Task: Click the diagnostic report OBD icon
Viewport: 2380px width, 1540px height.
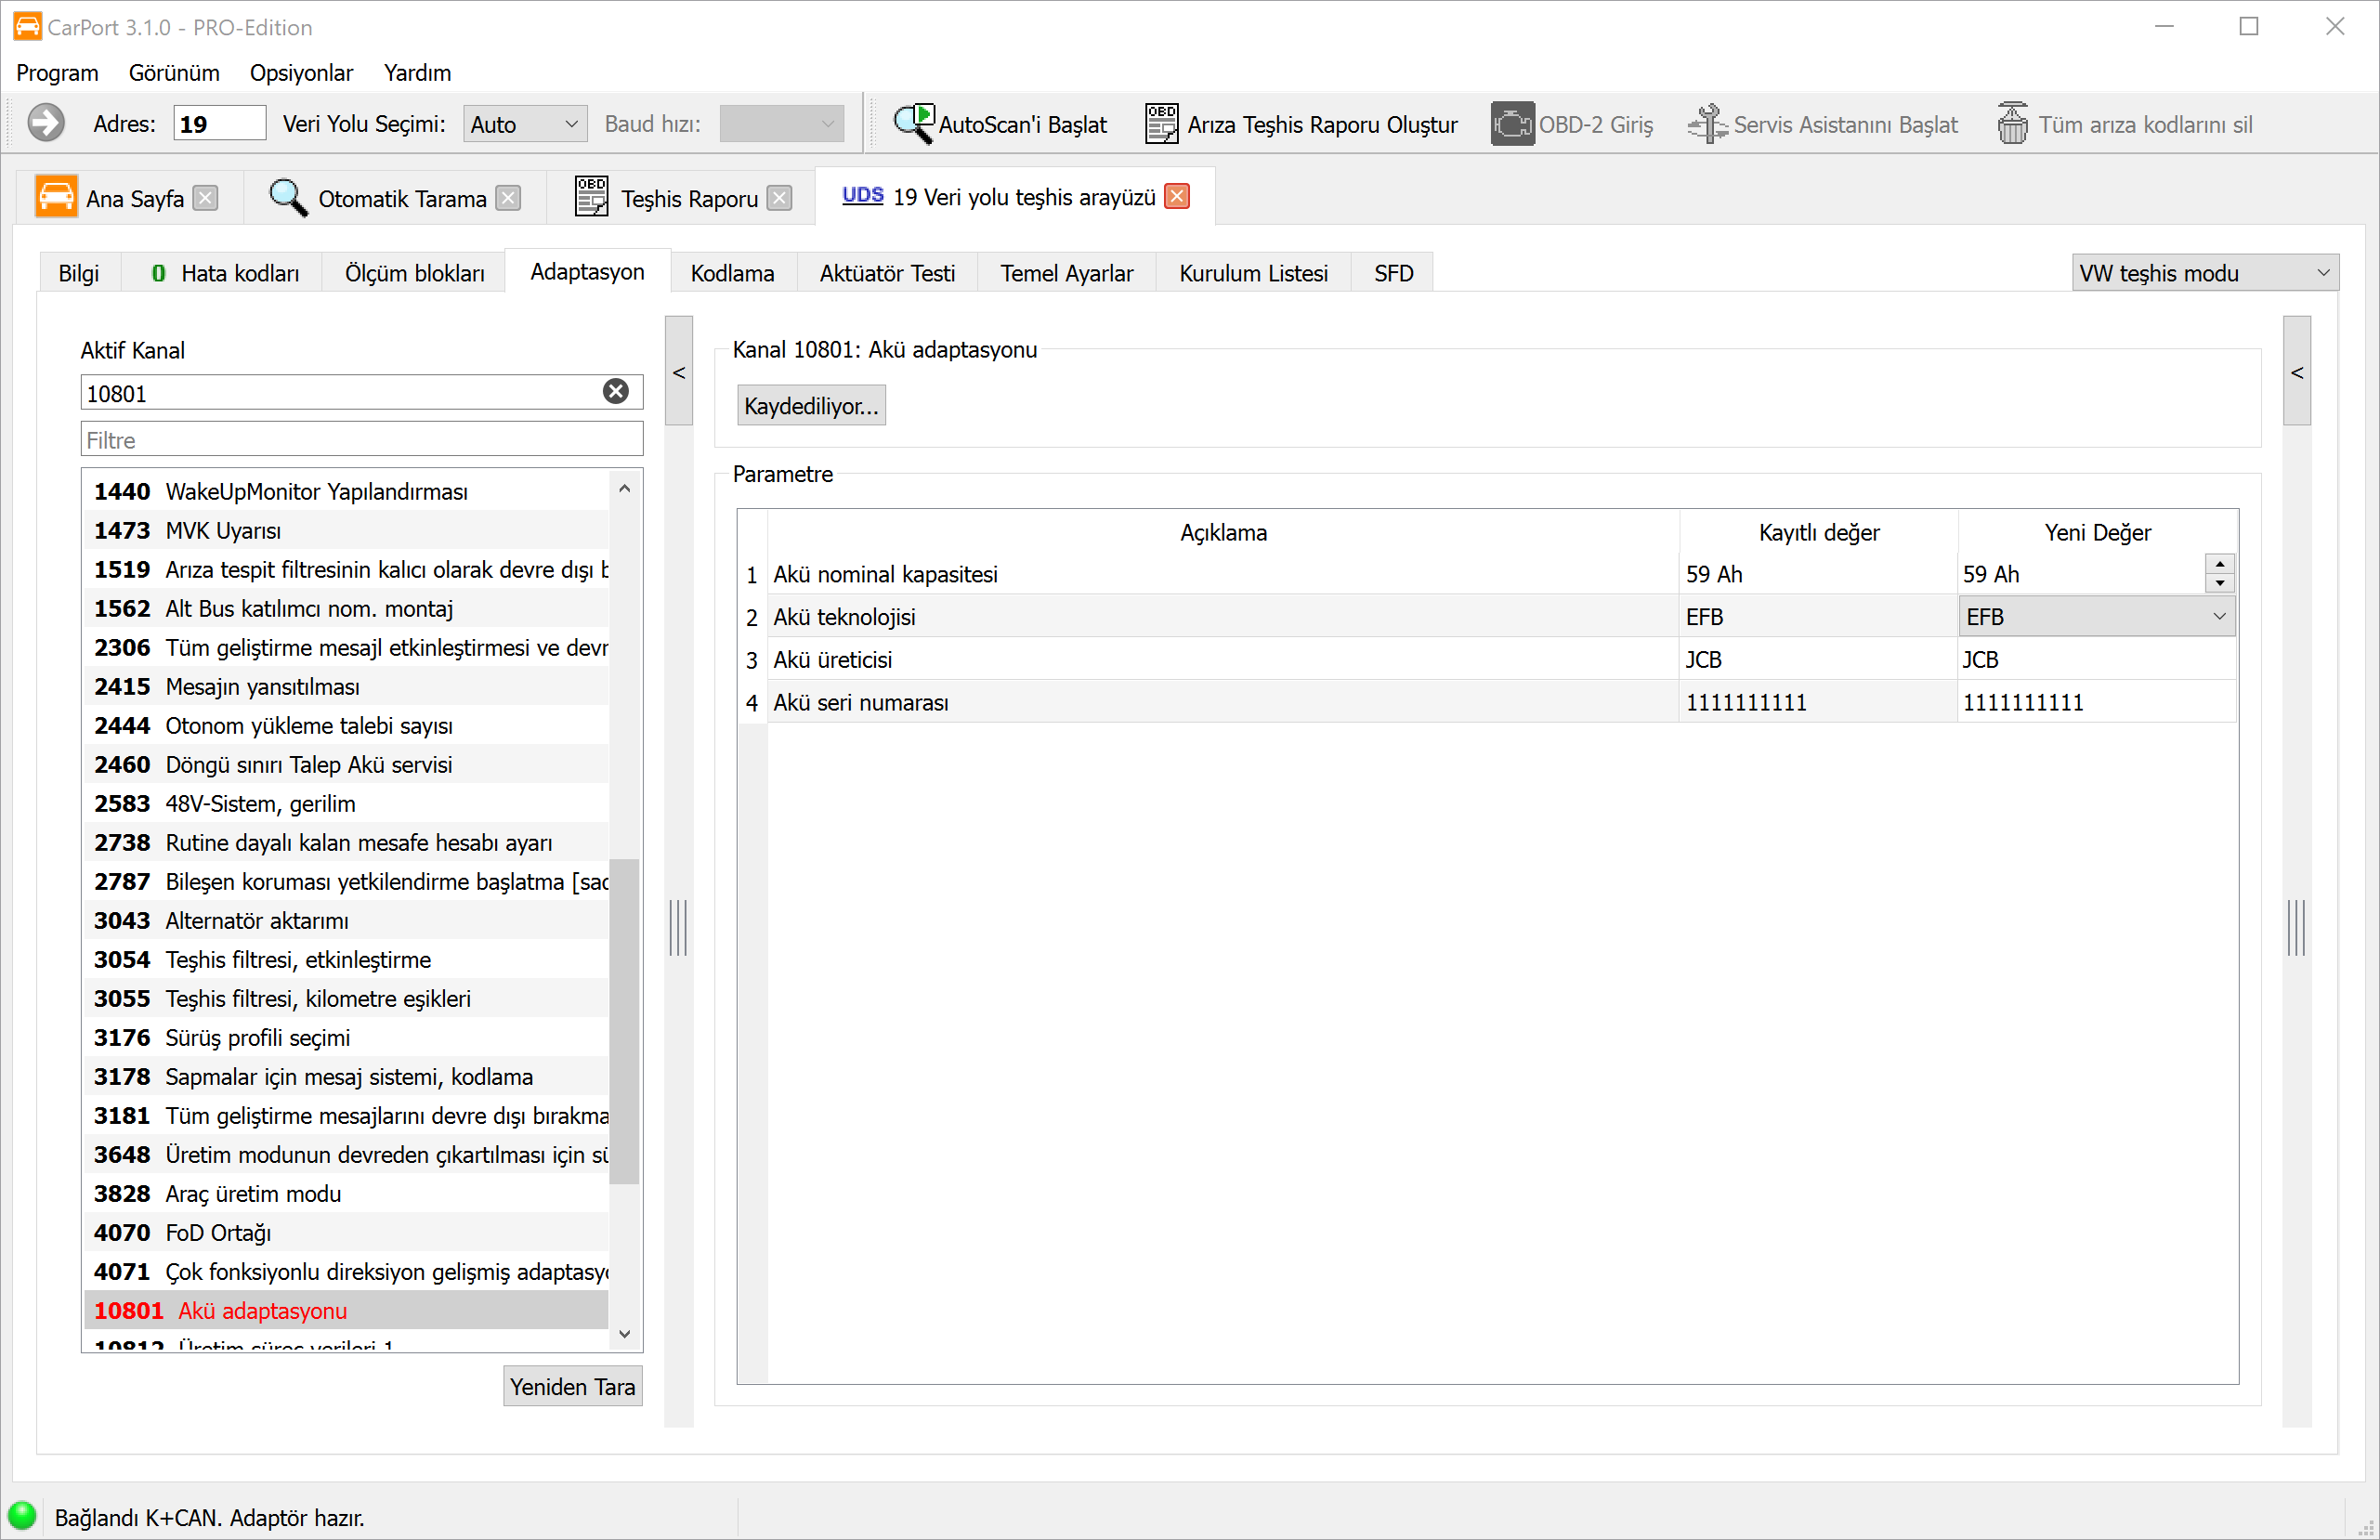Action: [1161, 123]
